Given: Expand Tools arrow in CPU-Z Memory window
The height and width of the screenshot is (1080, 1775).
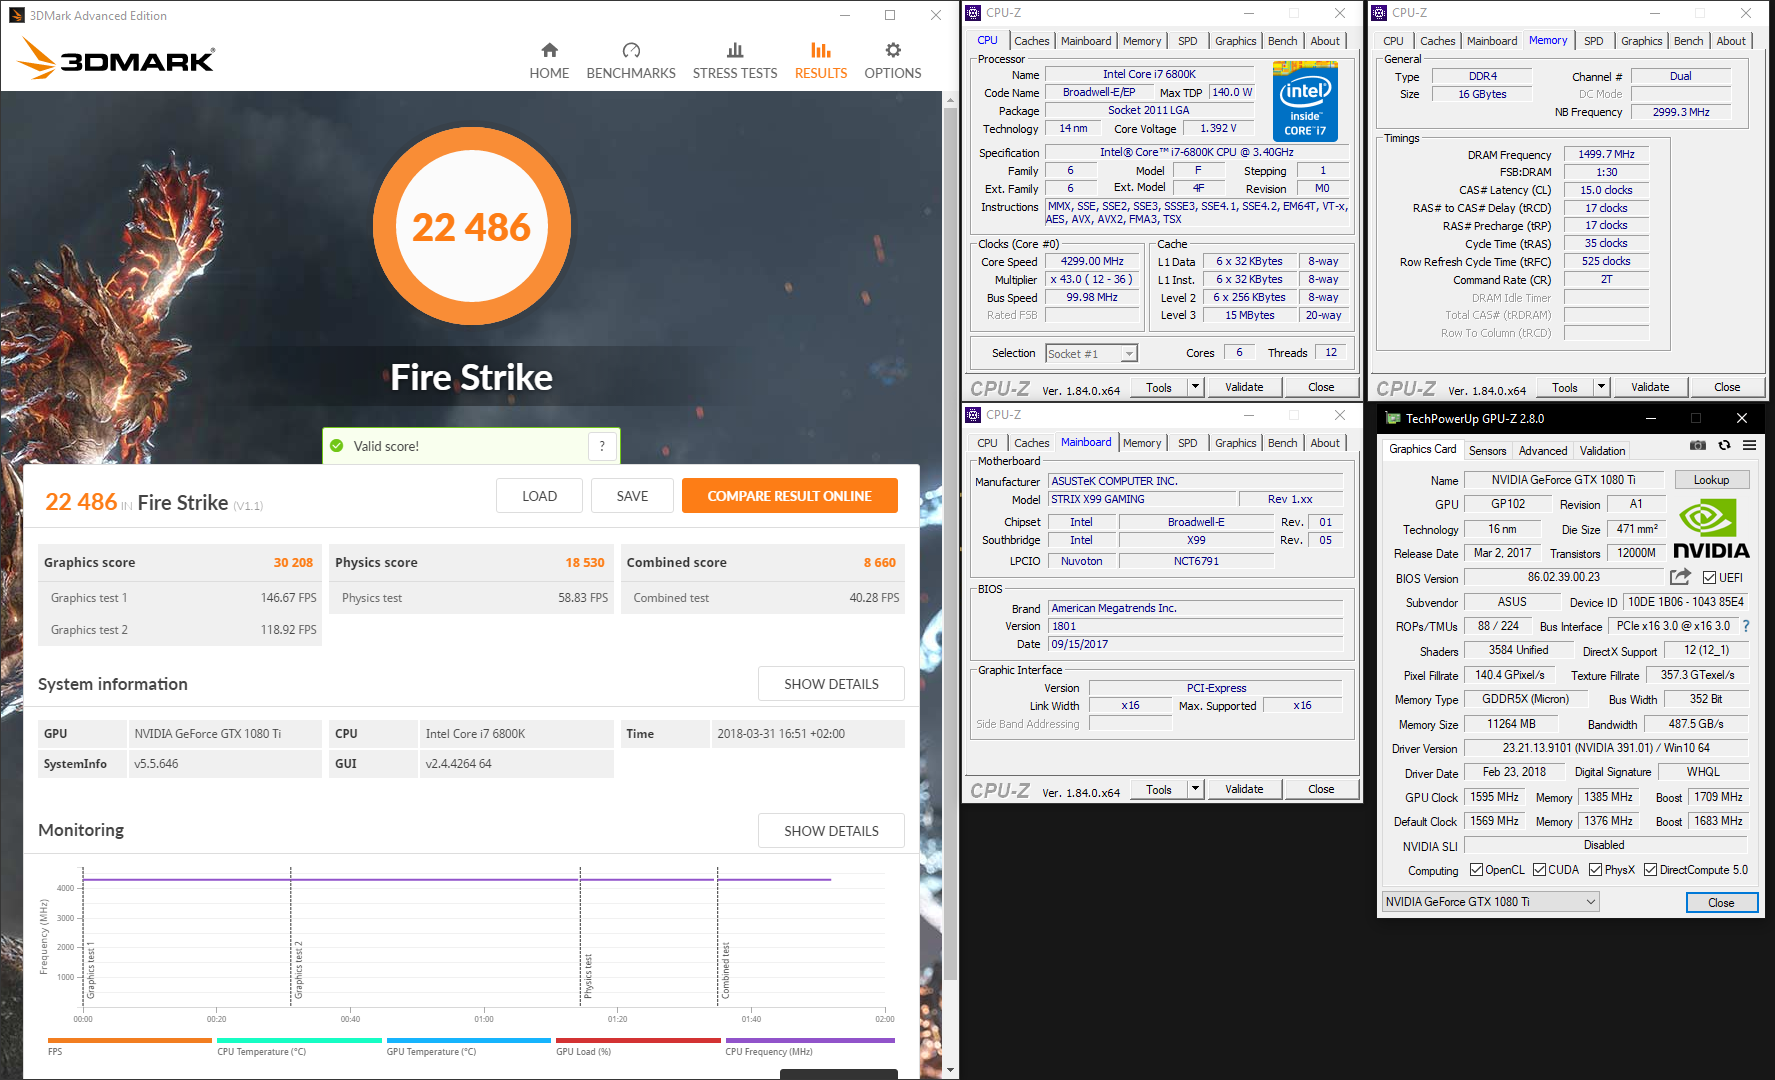Looking at the screenshot, I should pos(1601,387).
